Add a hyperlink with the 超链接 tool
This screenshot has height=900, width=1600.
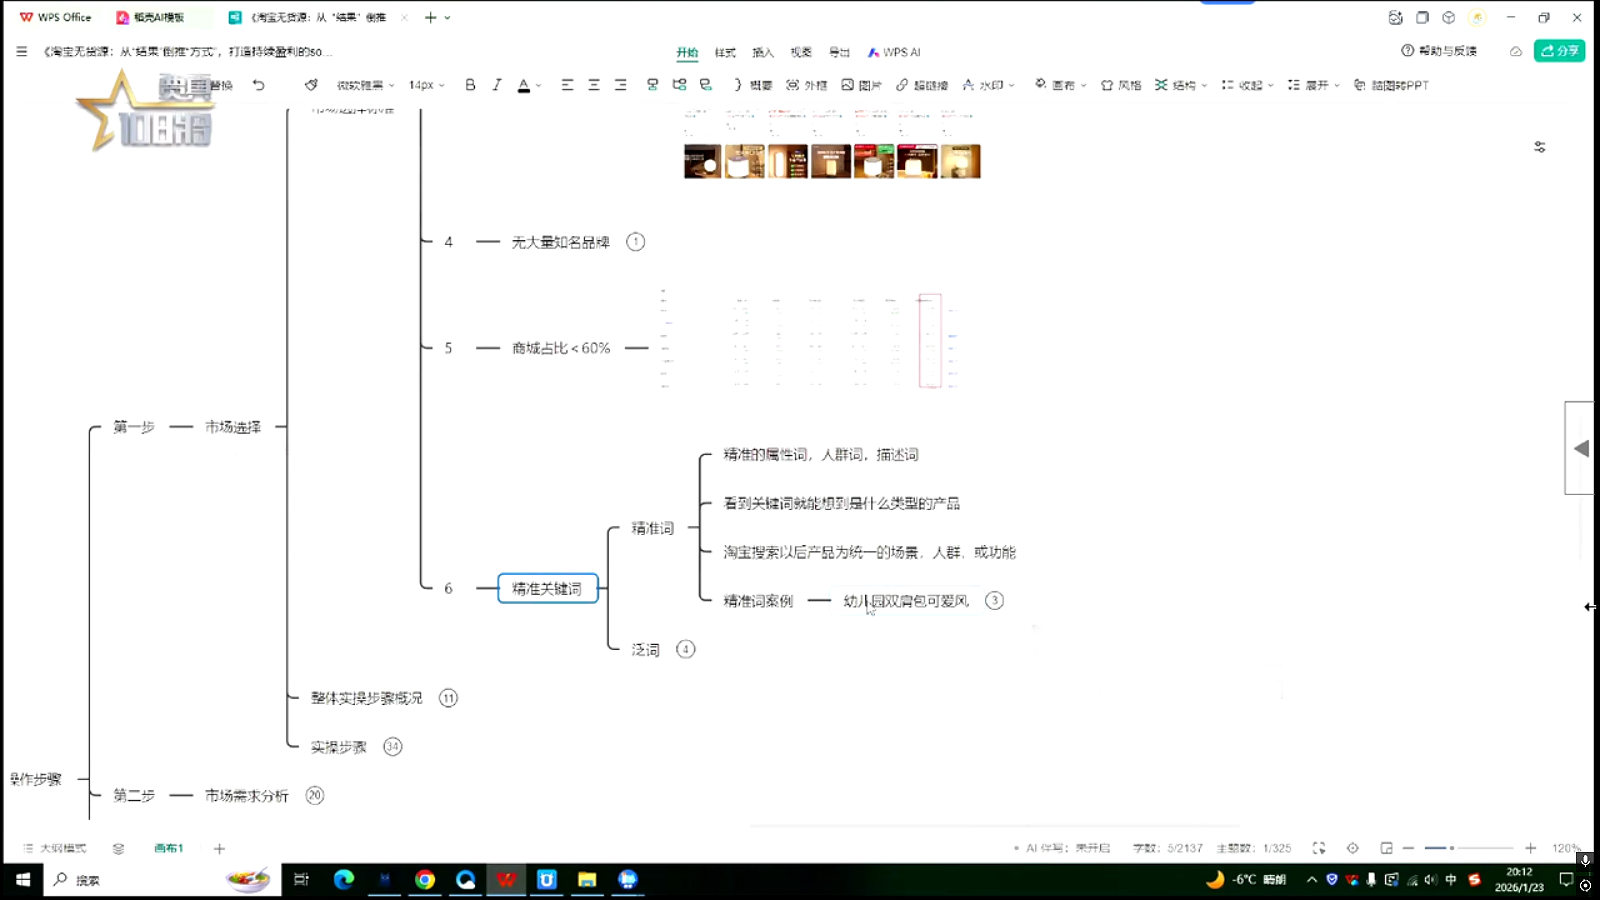tap(921, 85)
